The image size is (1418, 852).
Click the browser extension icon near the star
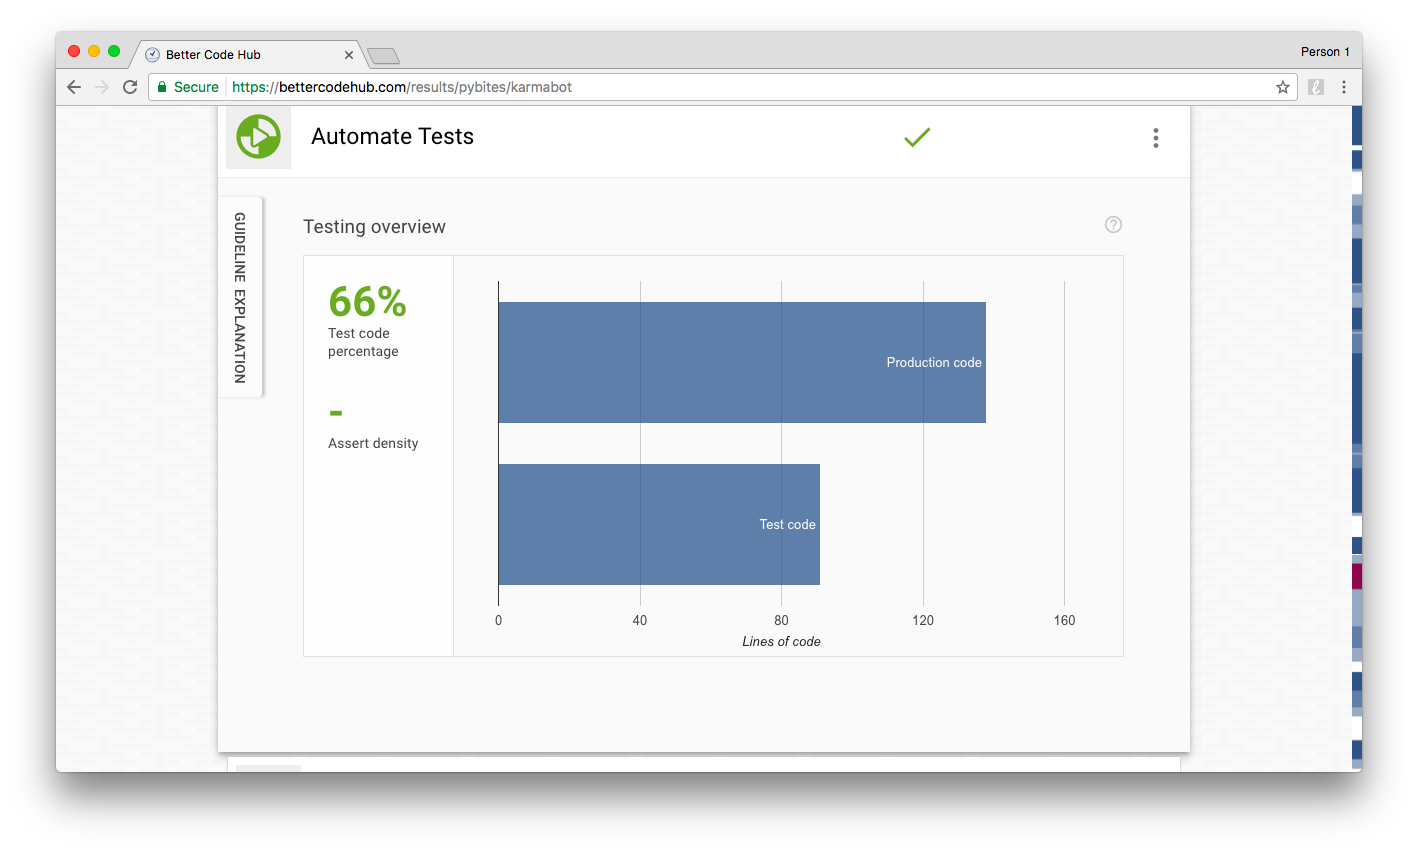tap(1315, 87)
